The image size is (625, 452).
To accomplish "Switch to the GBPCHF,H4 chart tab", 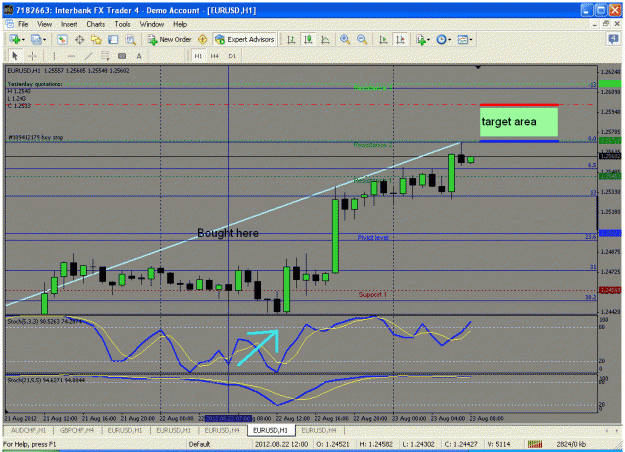I will pos(77,430).
